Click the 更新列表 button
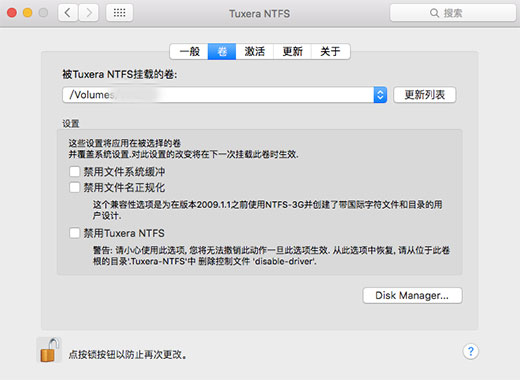This screenshot has height=380, width=520. click(x=425, y=95)
